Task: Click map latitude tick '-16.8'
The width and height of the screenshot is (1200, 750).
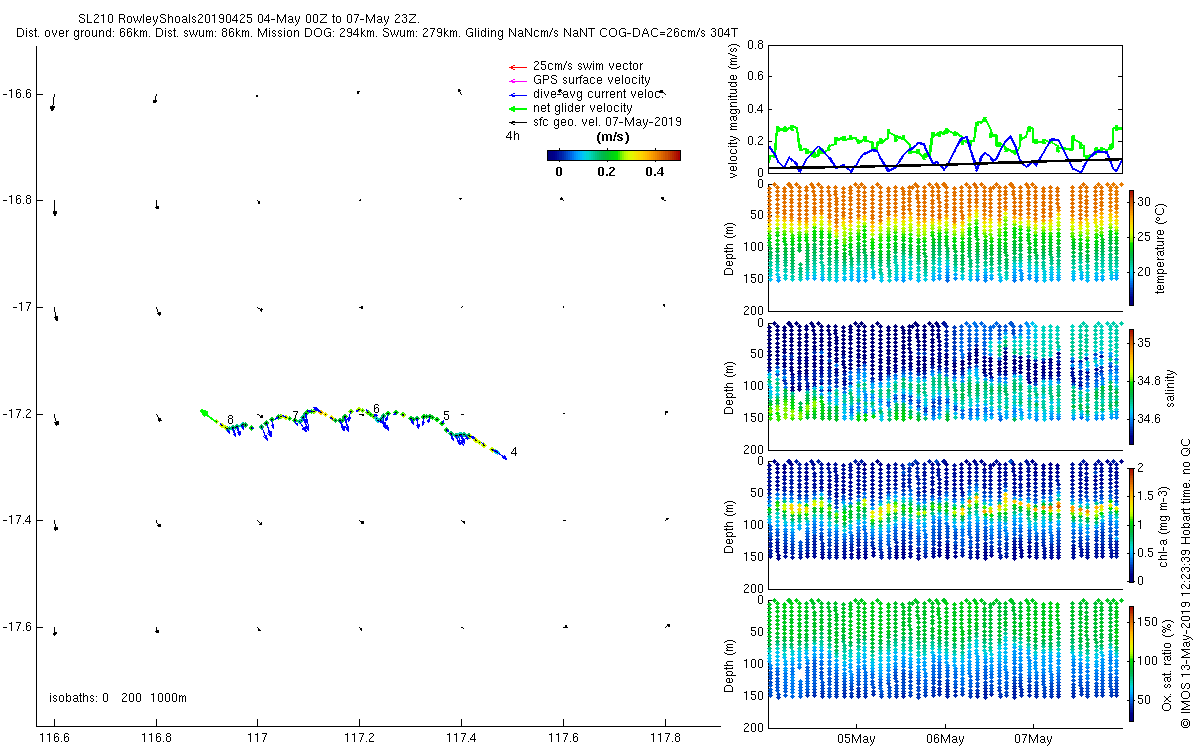Action: (17, 200)
